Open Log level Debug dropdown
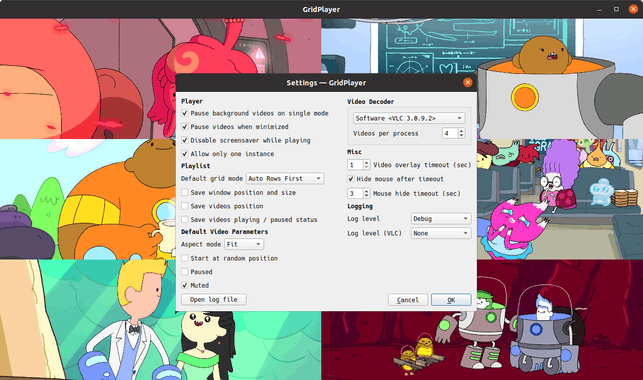Image resolution: width=643 pixels, height=380 pixels. tap(441, 218)
